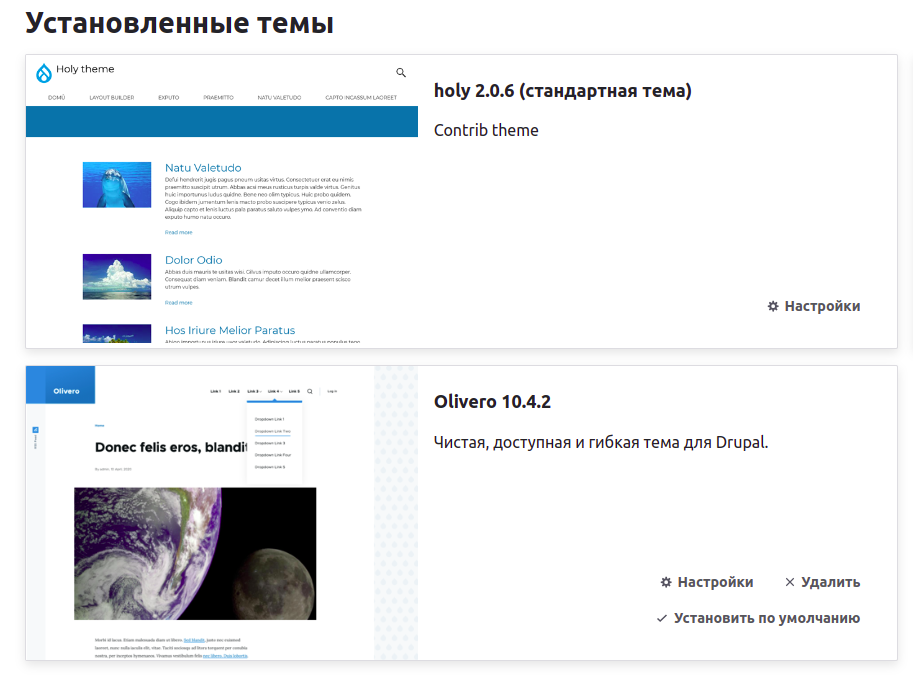Select Dropdown Link Two in Olivero menu
Image resolution: width=913 pixels, height=676 pixels.
click(272, 431)
